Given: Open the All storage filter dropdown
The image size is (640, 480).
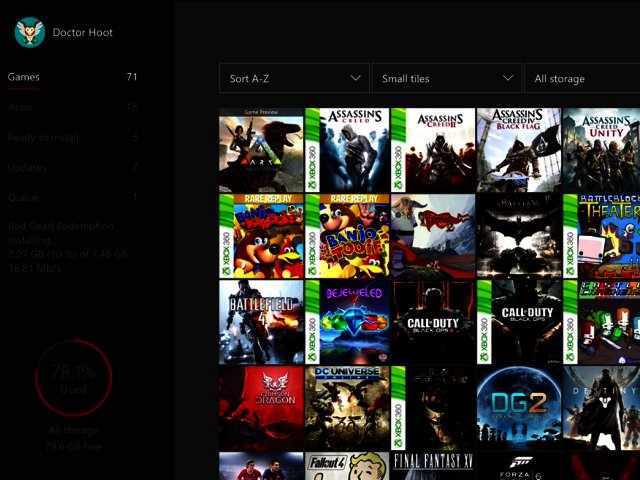Looking at the screenshot, I should click(x=582, y=78).
